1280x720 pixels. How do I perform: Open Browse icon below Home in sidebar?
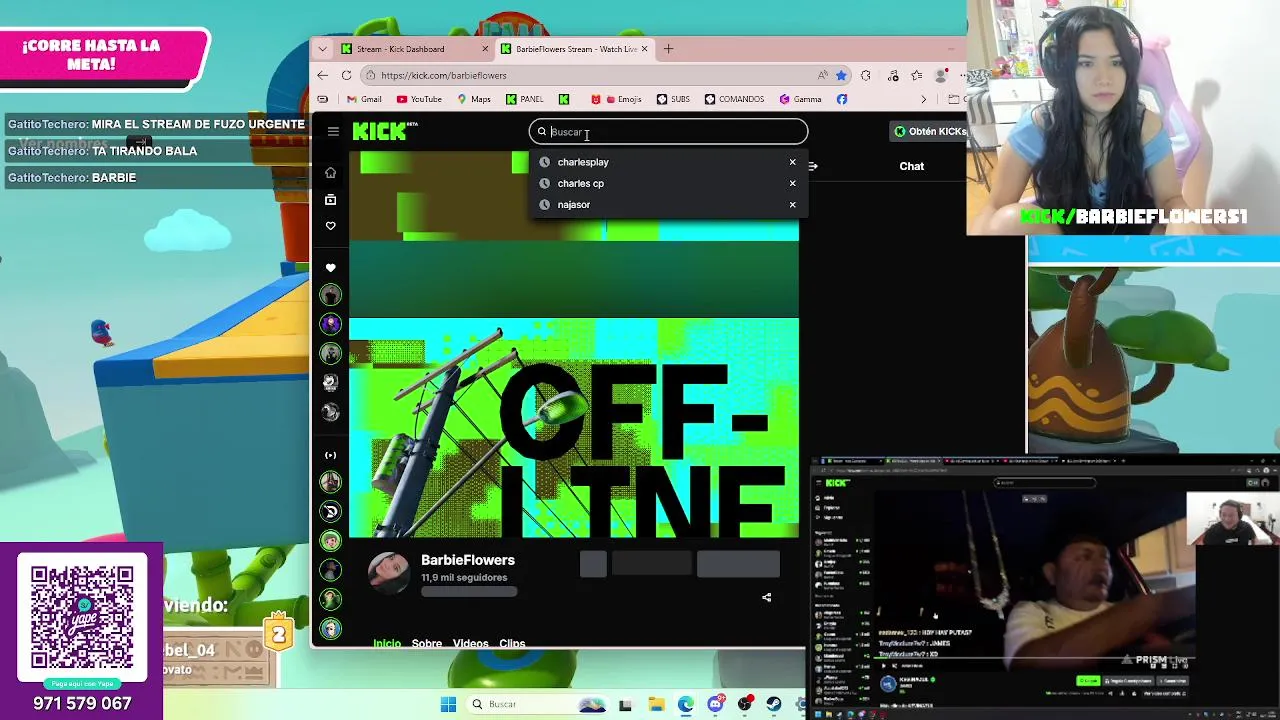(330, 200)
